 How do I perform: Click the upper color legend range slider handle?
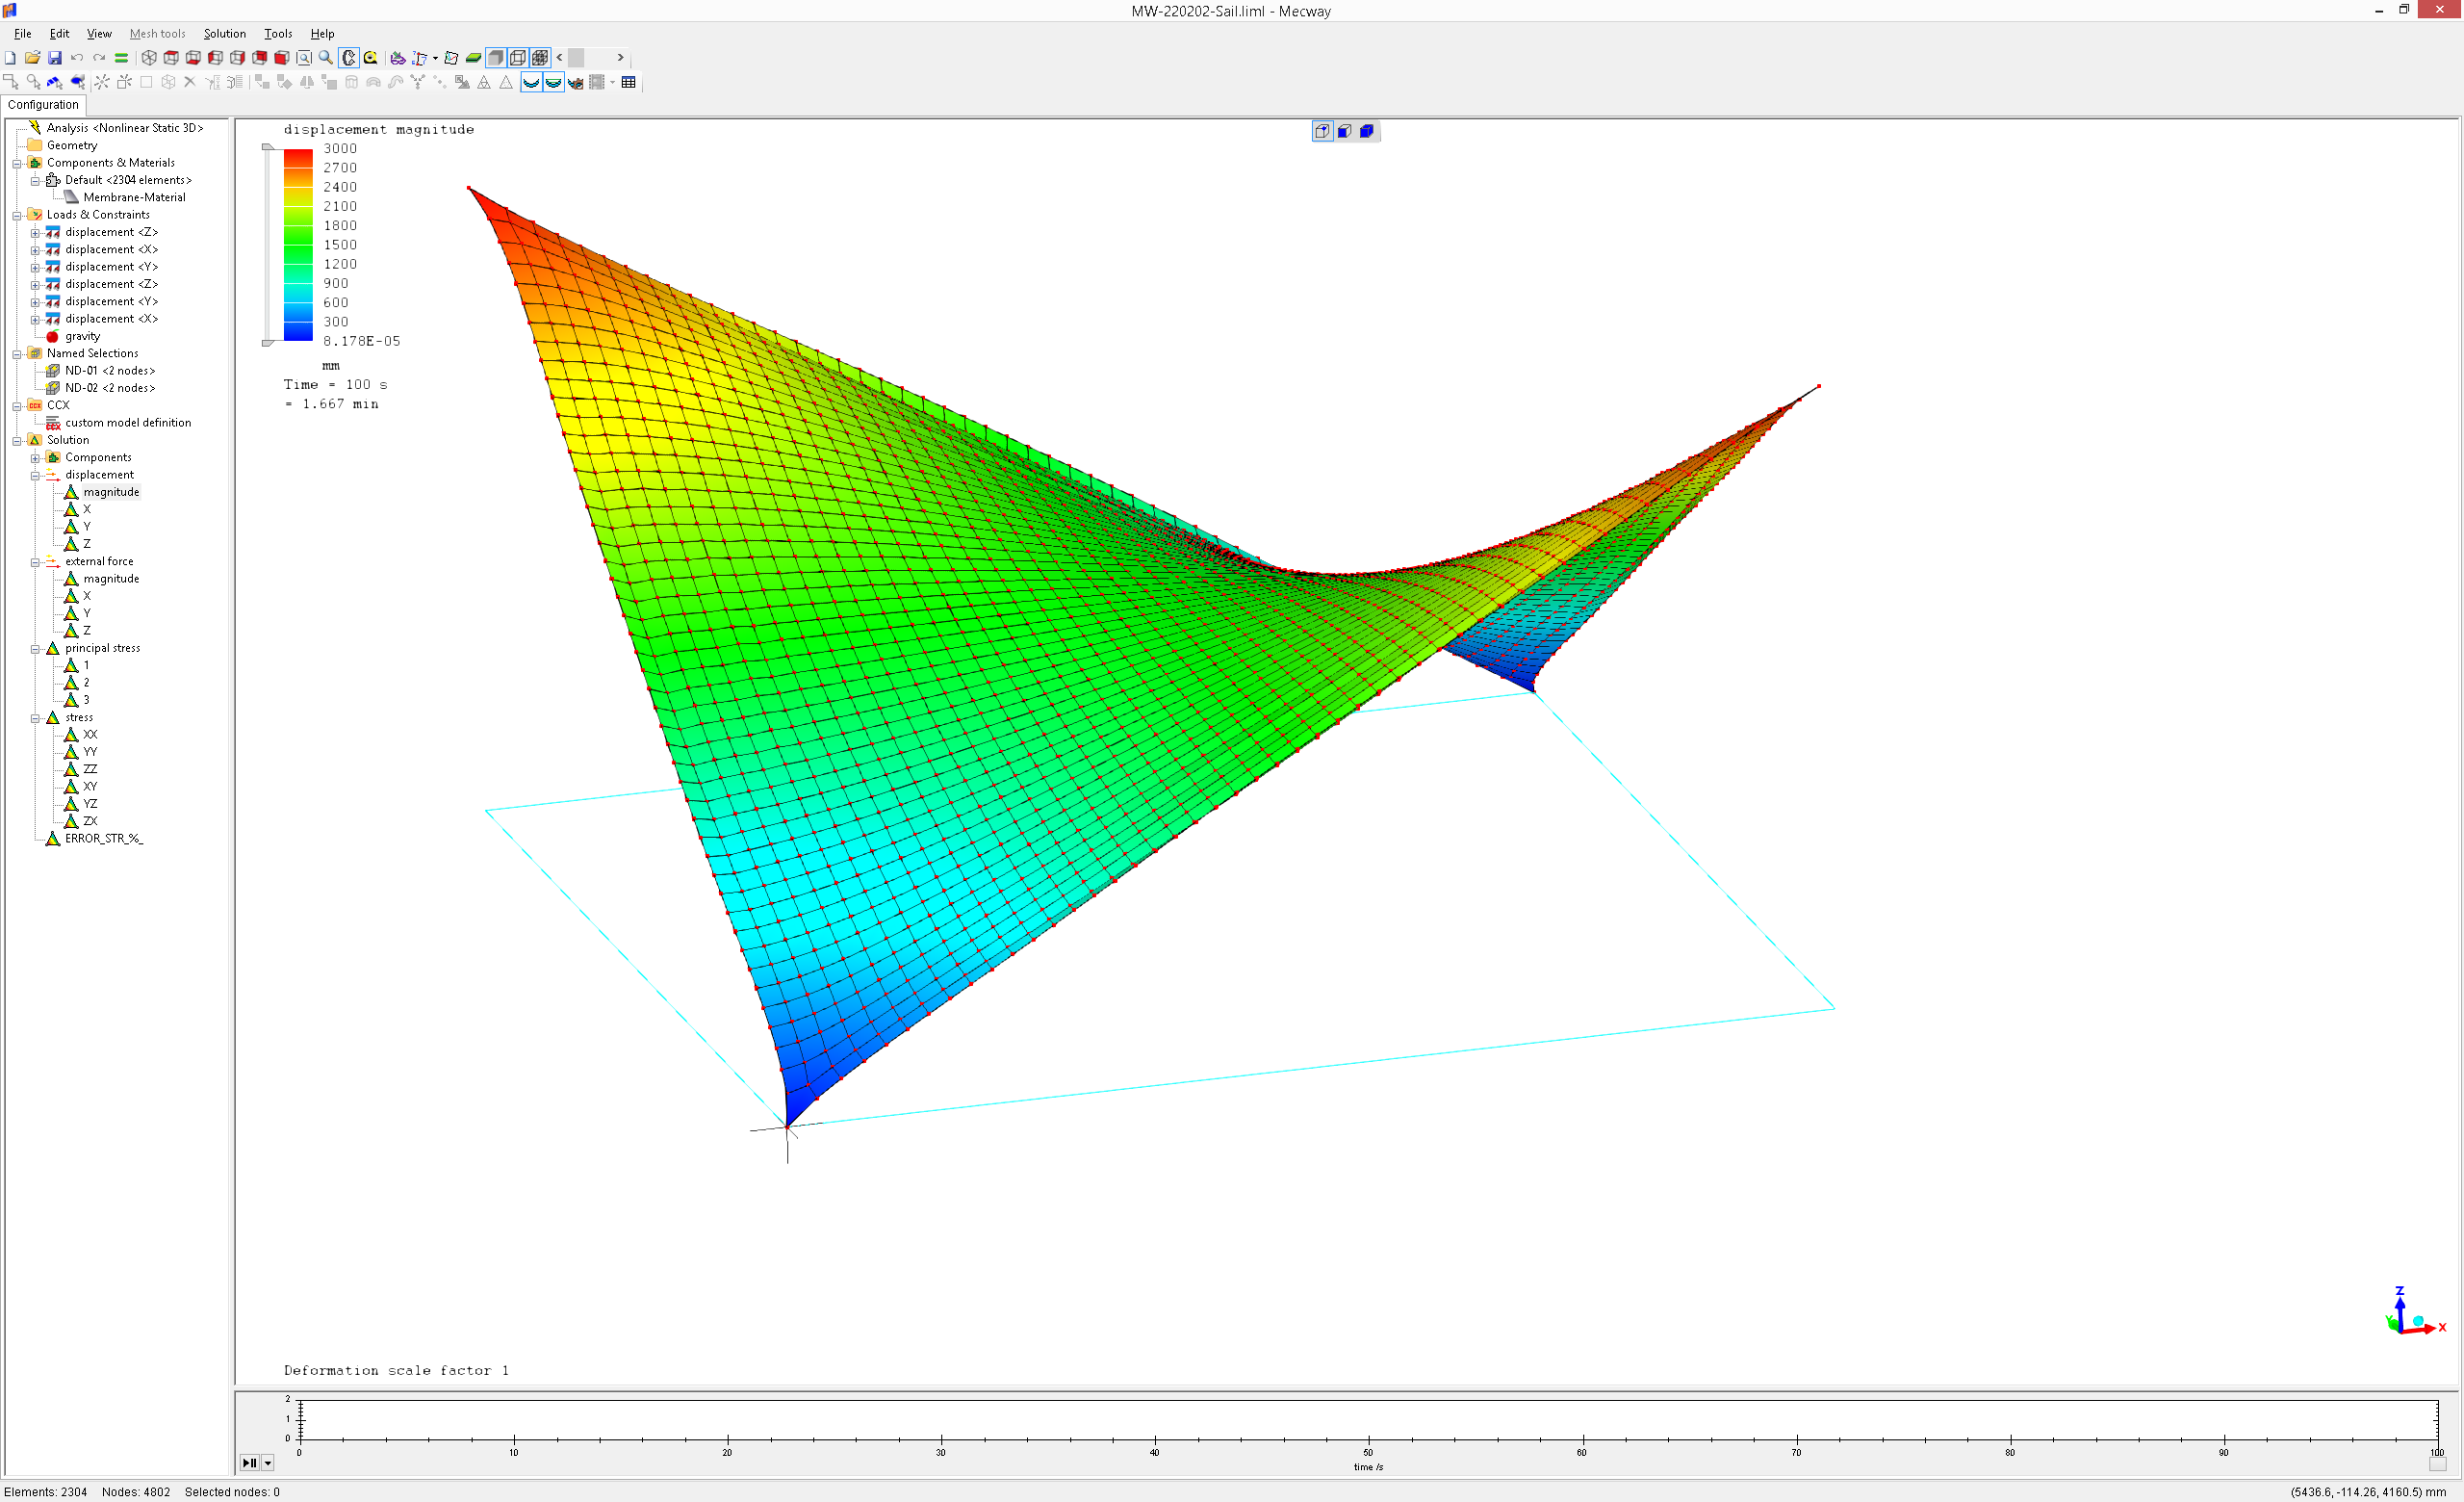(x=267, y=147)
